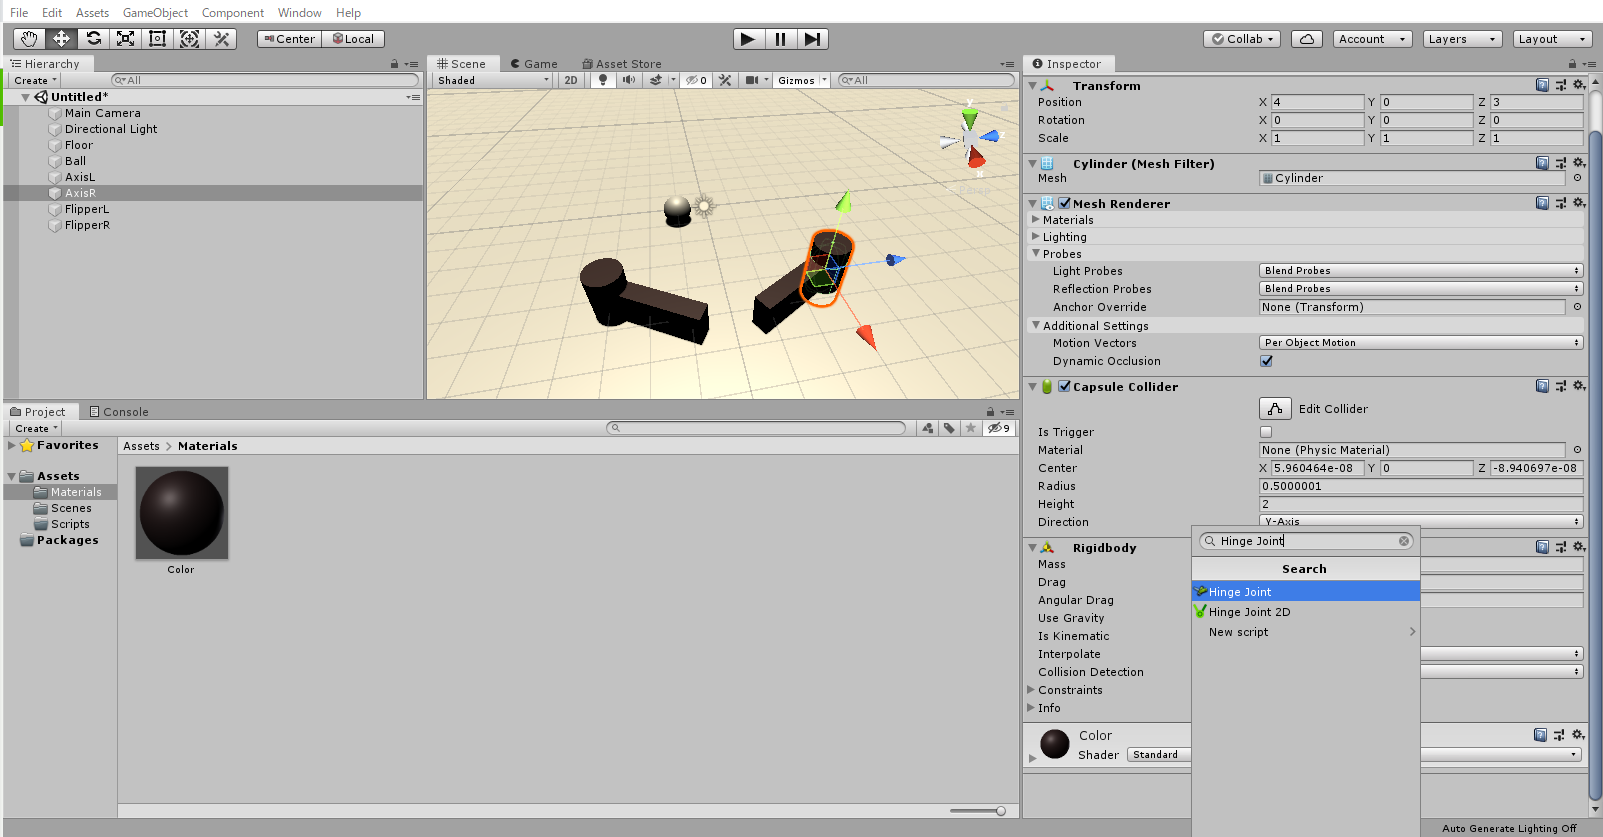Open Rigidbody component gear menu
Viewport: 1603px width, 837px height.
pyautogui.click(x=1579, y=547)
